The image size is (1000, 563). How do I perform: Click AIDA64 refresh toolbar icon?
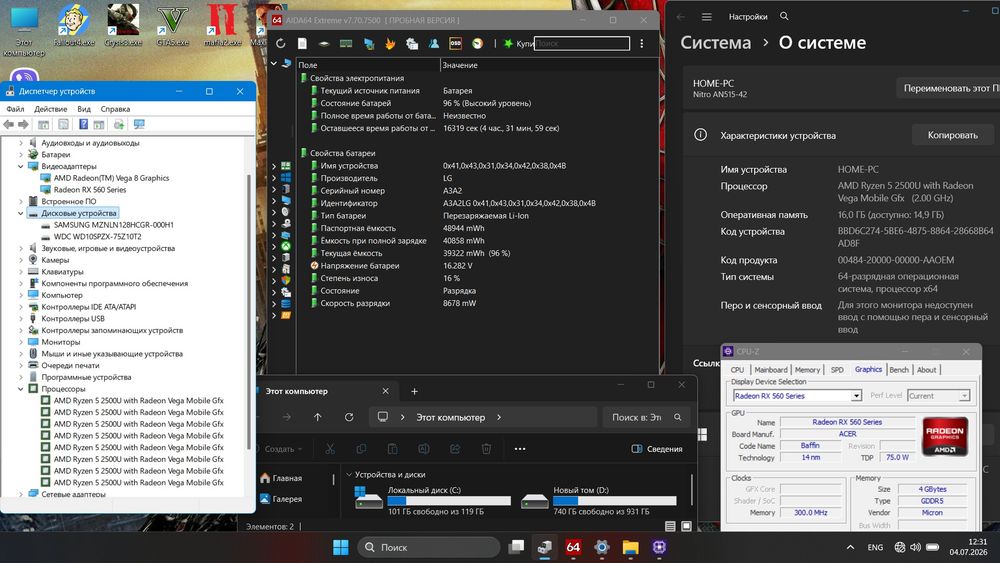pos(281,43)
